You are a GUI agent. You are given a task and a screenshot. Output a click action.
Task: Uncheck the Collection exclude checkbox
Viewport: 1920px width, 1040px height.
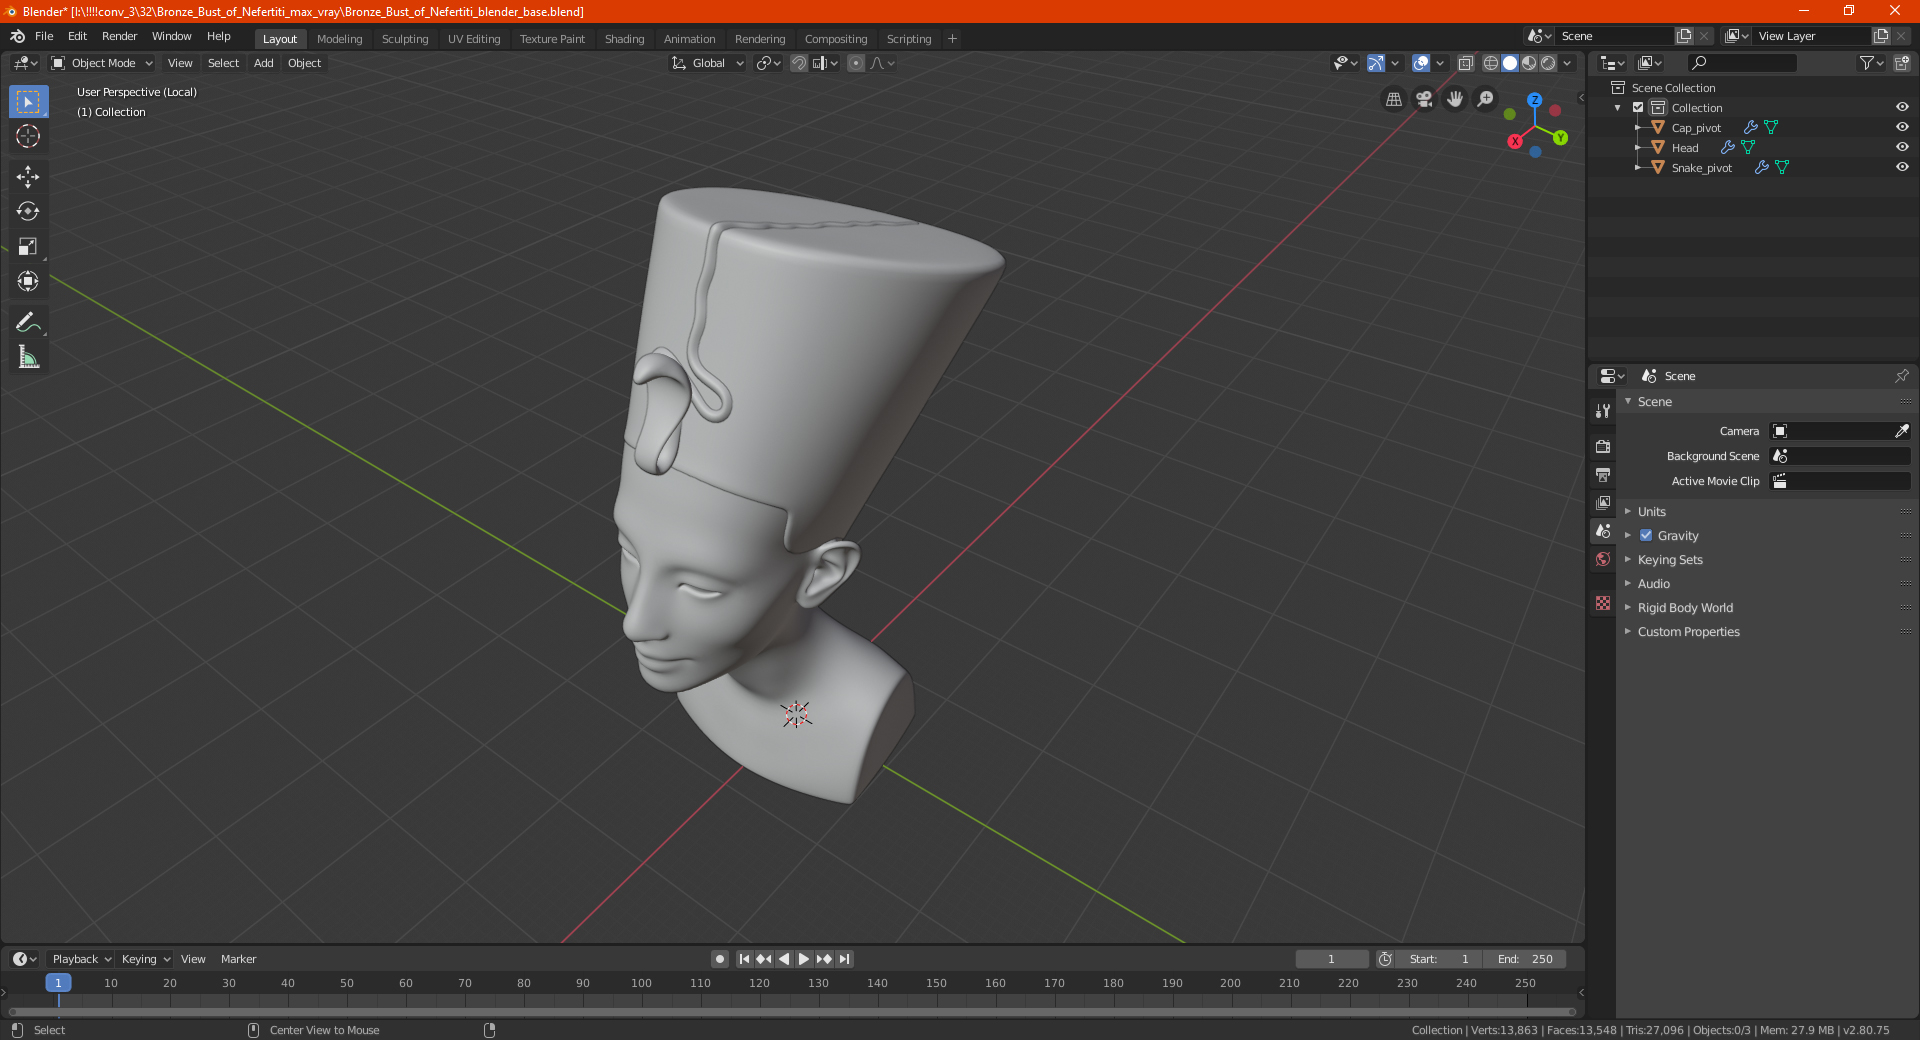coord(1638,107)
